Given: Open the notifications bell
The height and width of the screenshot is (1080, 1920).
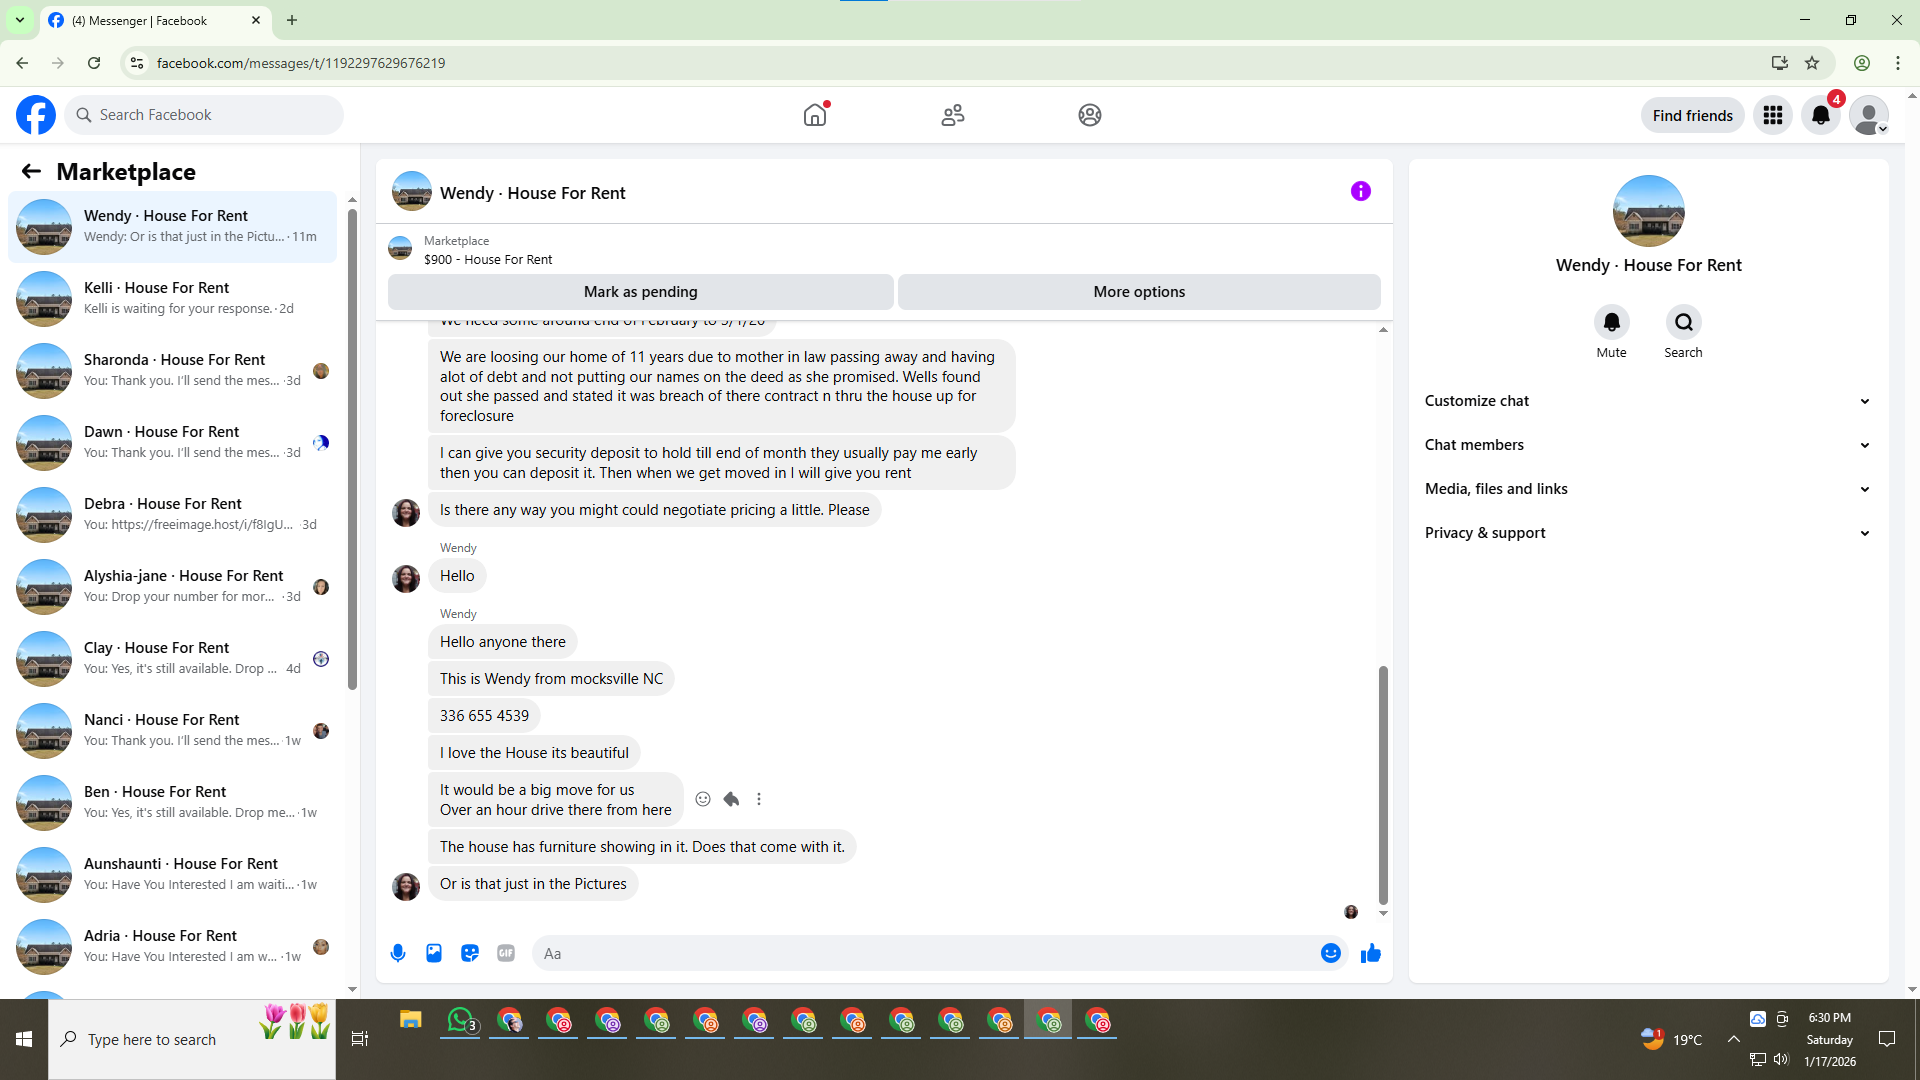Looking at the screenshot, I should (1820, 115).
